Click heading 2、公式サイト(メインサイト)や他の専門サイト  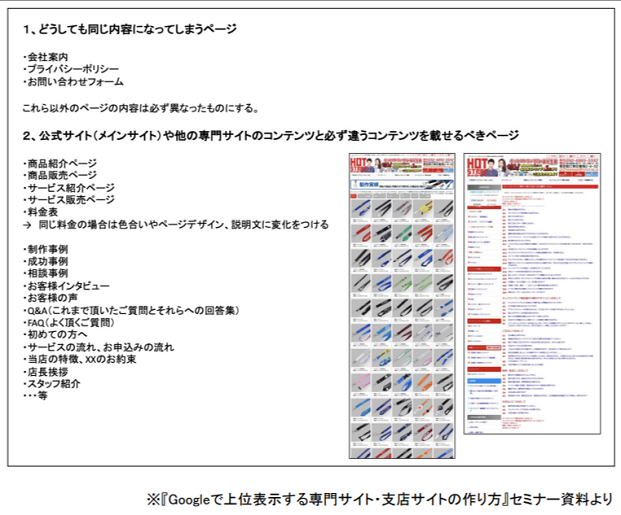(270, 136)
